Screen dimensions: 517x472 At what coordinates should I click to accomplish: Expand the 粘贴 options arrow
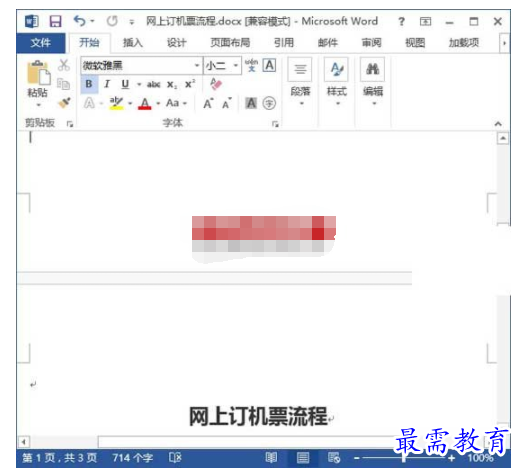coord(38,105)
